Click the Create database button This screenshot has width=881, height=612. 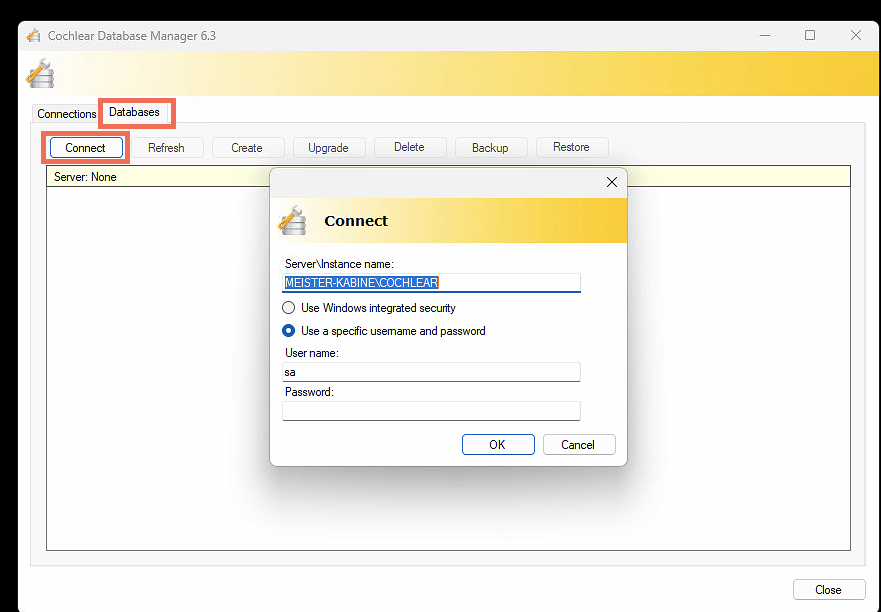click(x=247, y=148)
